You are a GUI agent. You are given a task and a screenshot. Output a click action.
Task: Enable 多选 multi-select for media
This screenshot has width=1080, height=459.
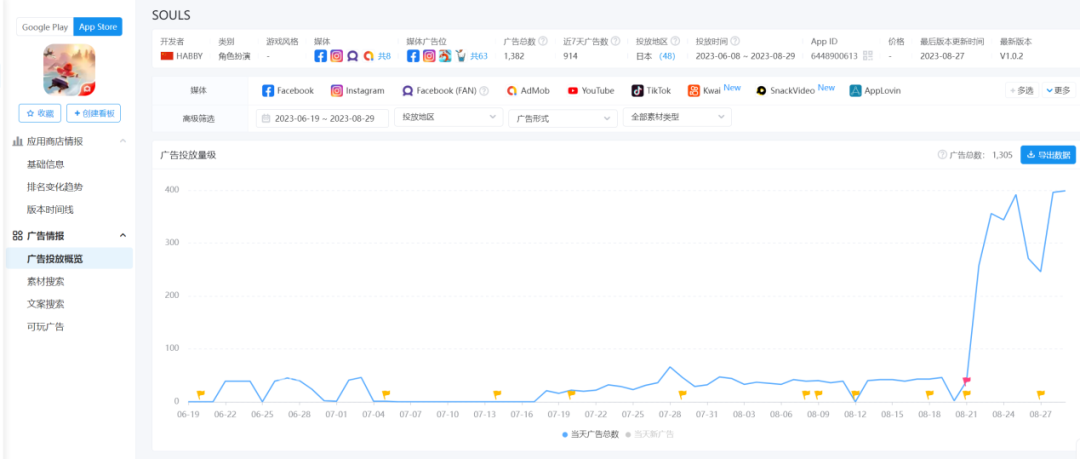[1022, 91]
